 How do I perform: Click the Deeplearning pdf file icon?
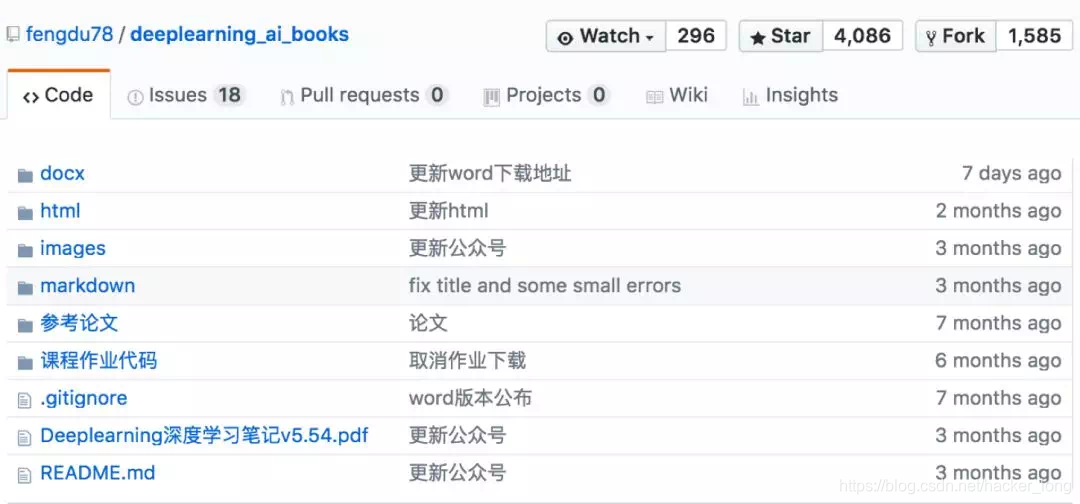(25, 437)
